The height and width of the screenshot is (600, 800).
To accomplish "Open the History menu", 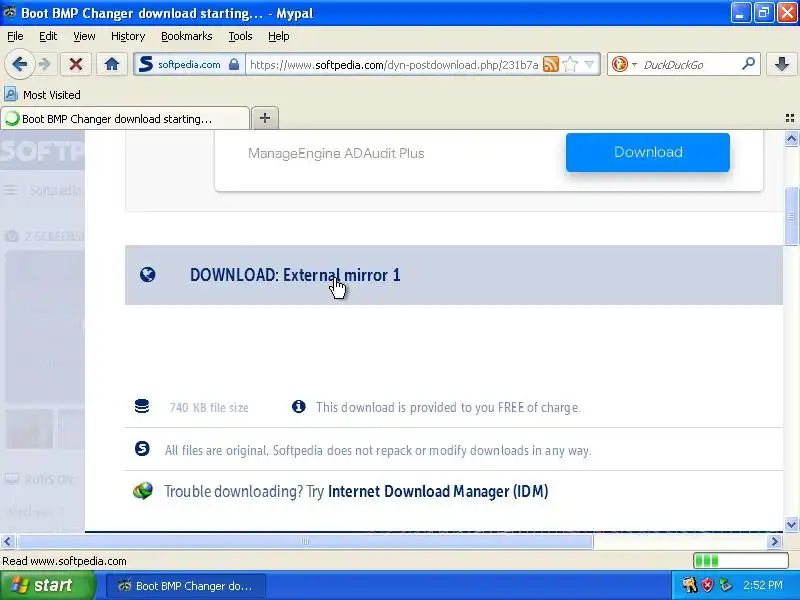I will coord(128,36).
